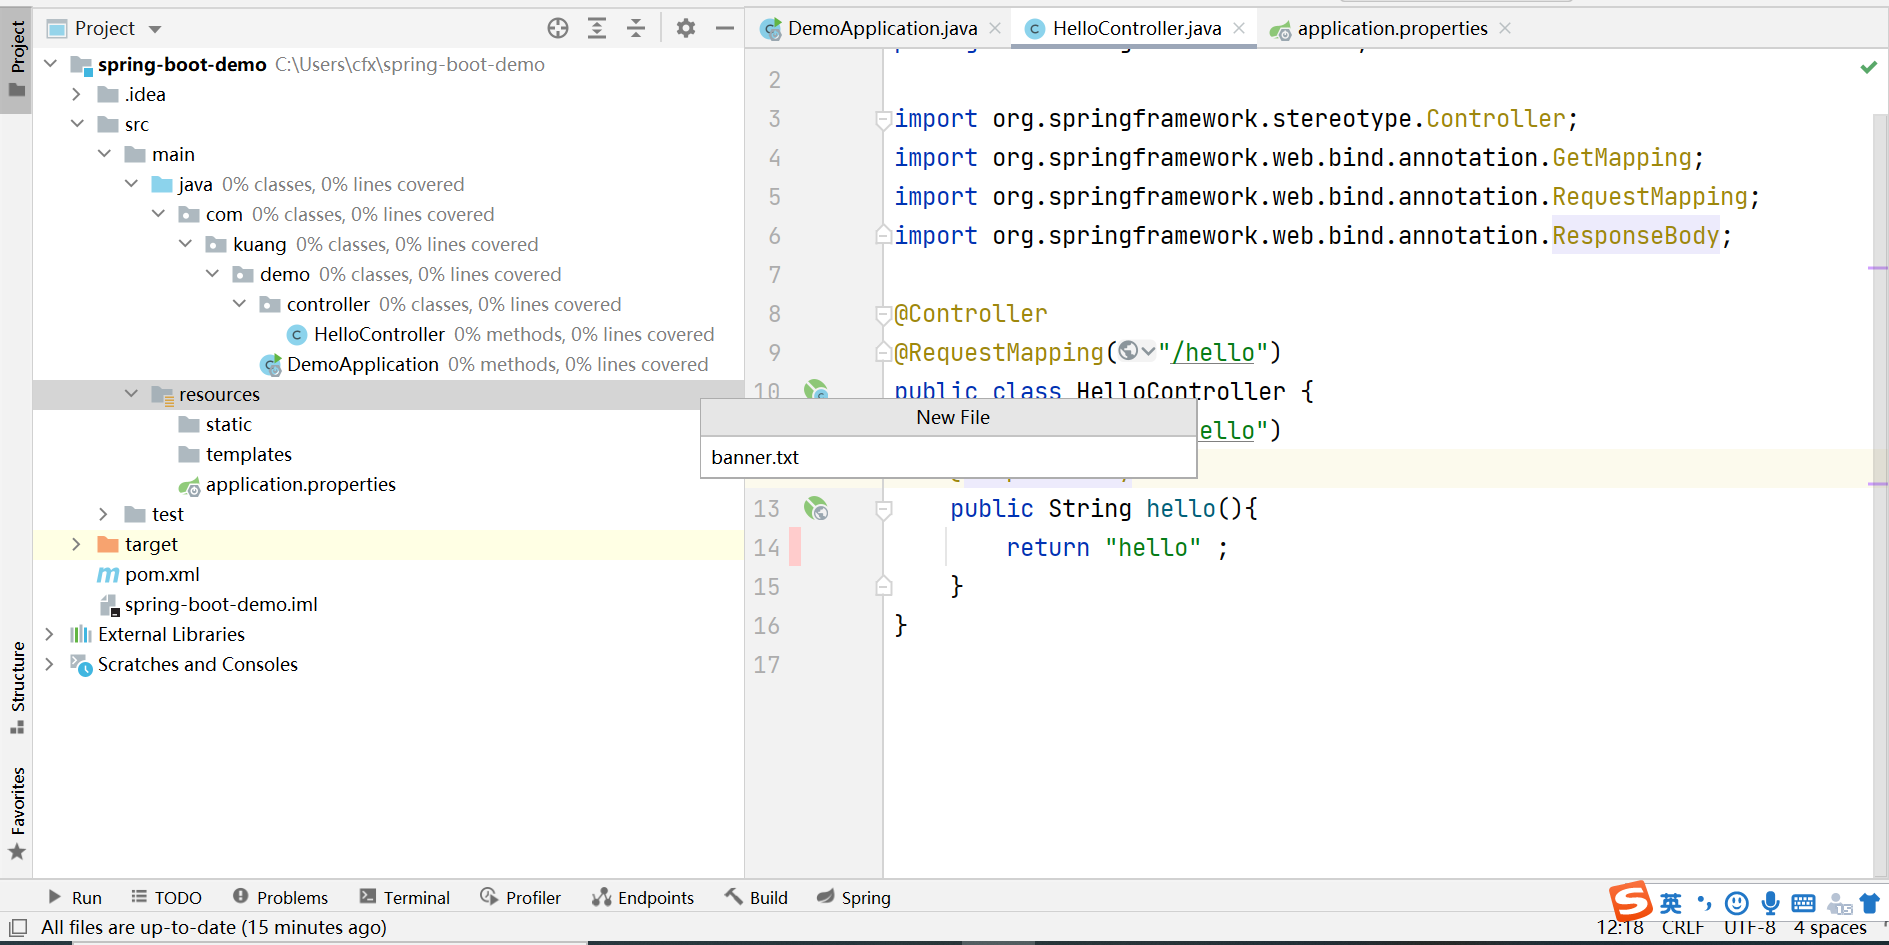Expand External Libraries node

(50, 634)
